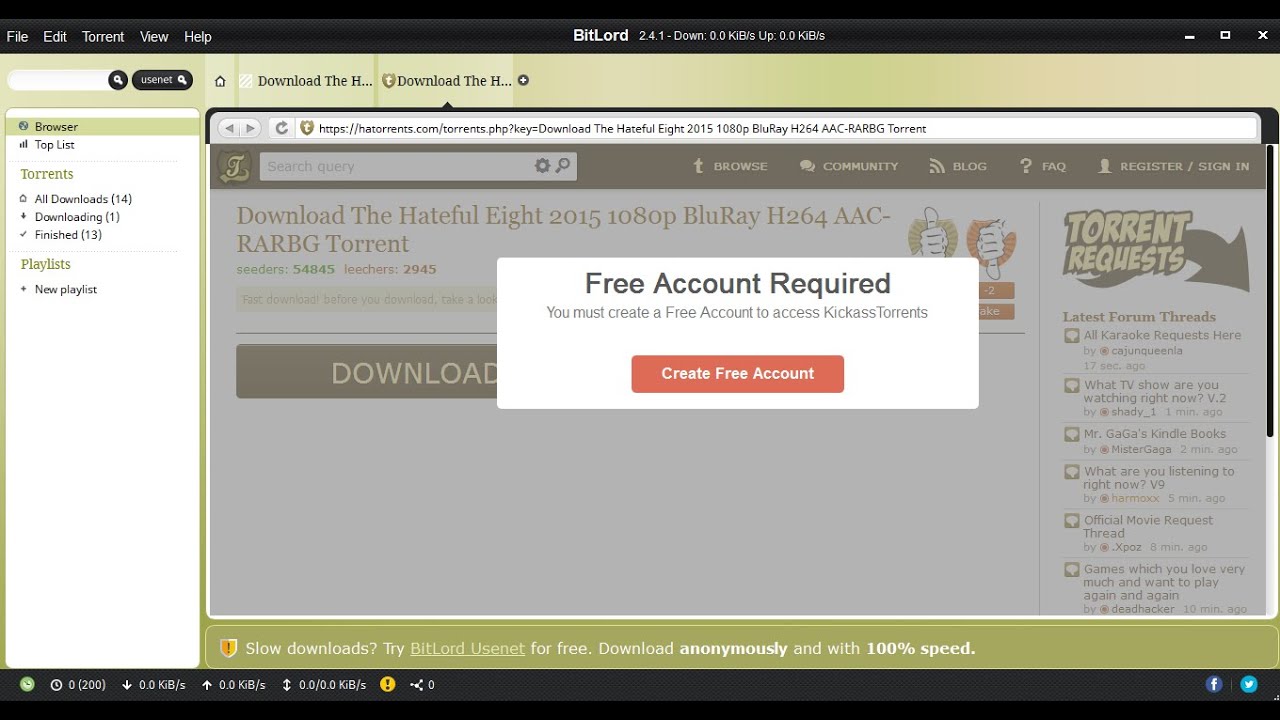
Task: Click the large DOWNLOAD button
Action: click(367, 372)
